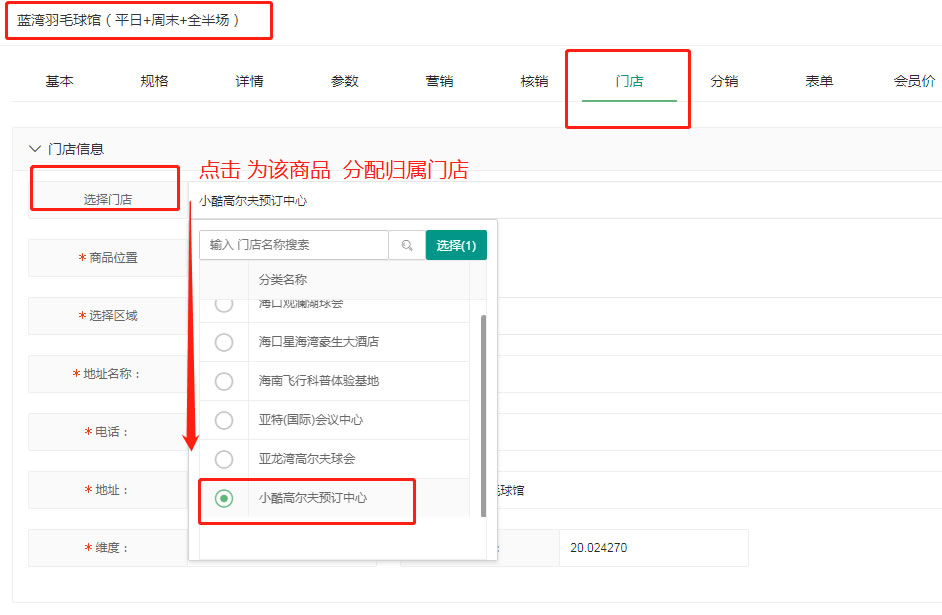The width and height of the screenshot is (942, 615).
Task: Switch to the 基本 tab
Action: 59,81
